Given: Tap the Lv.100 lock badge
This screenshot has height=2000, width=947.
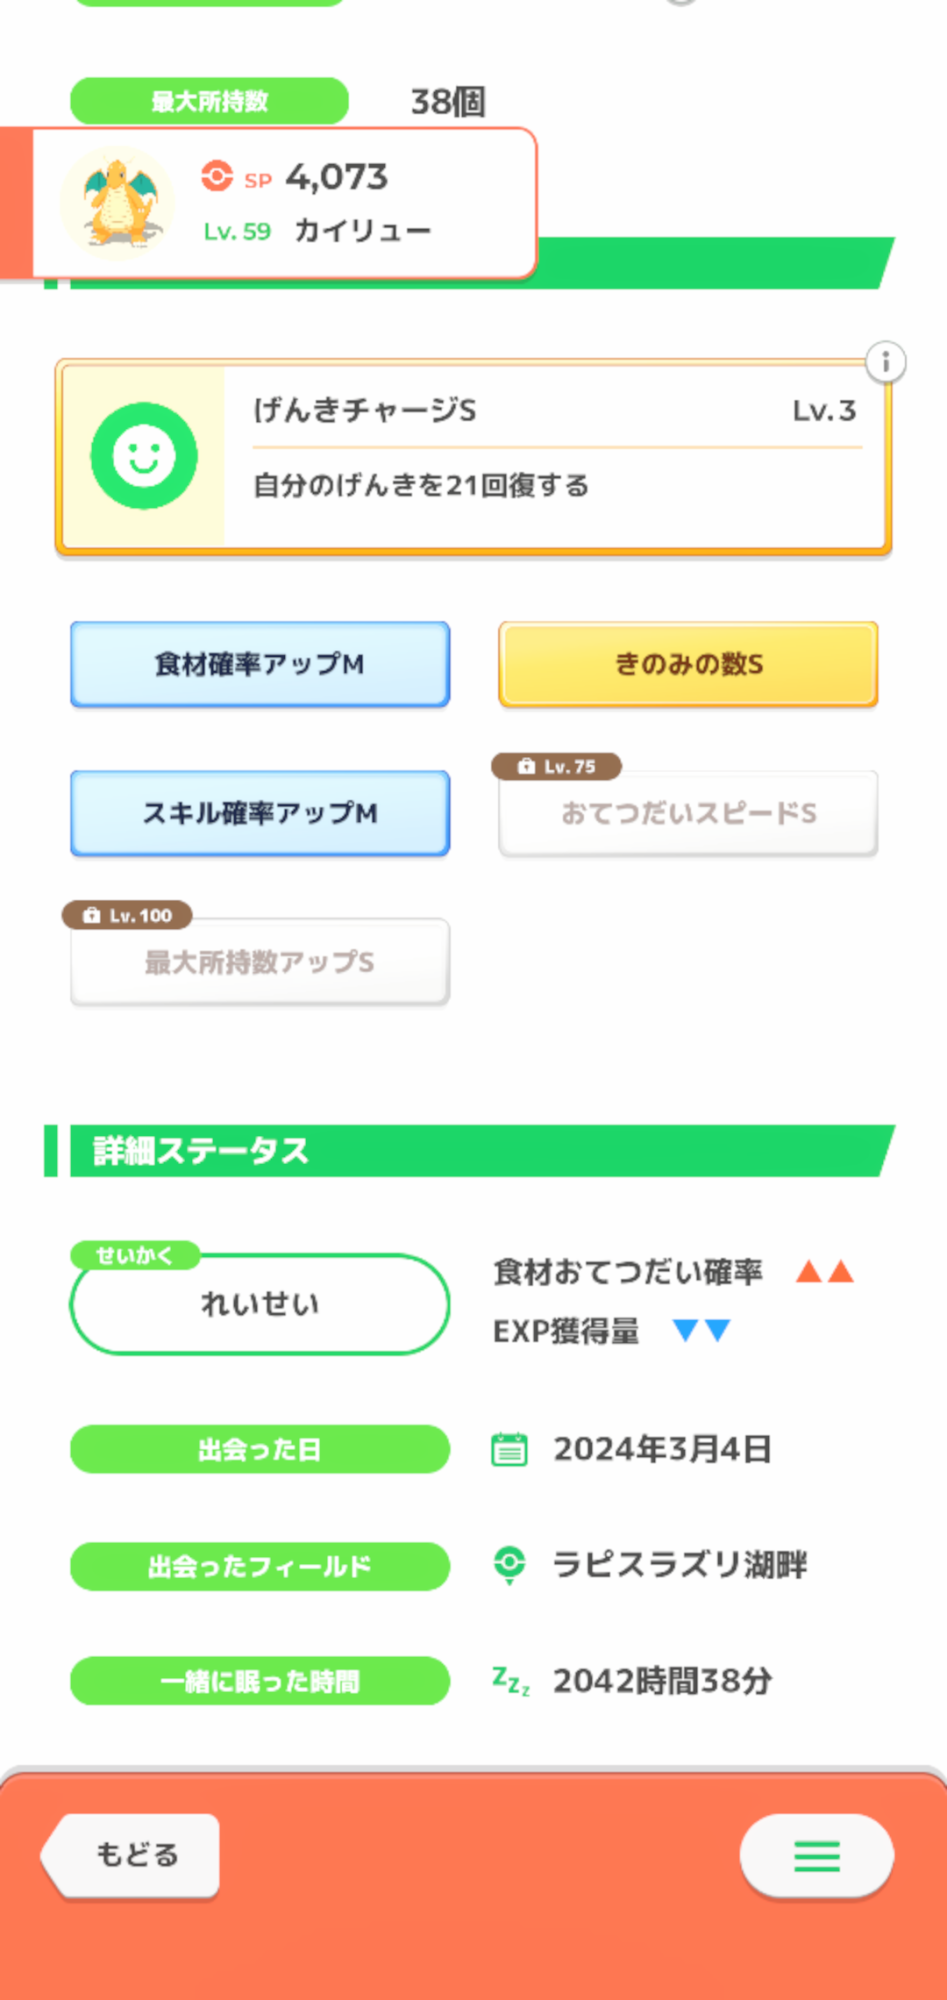Looking at the screenshot, I should tap(127, 915).
